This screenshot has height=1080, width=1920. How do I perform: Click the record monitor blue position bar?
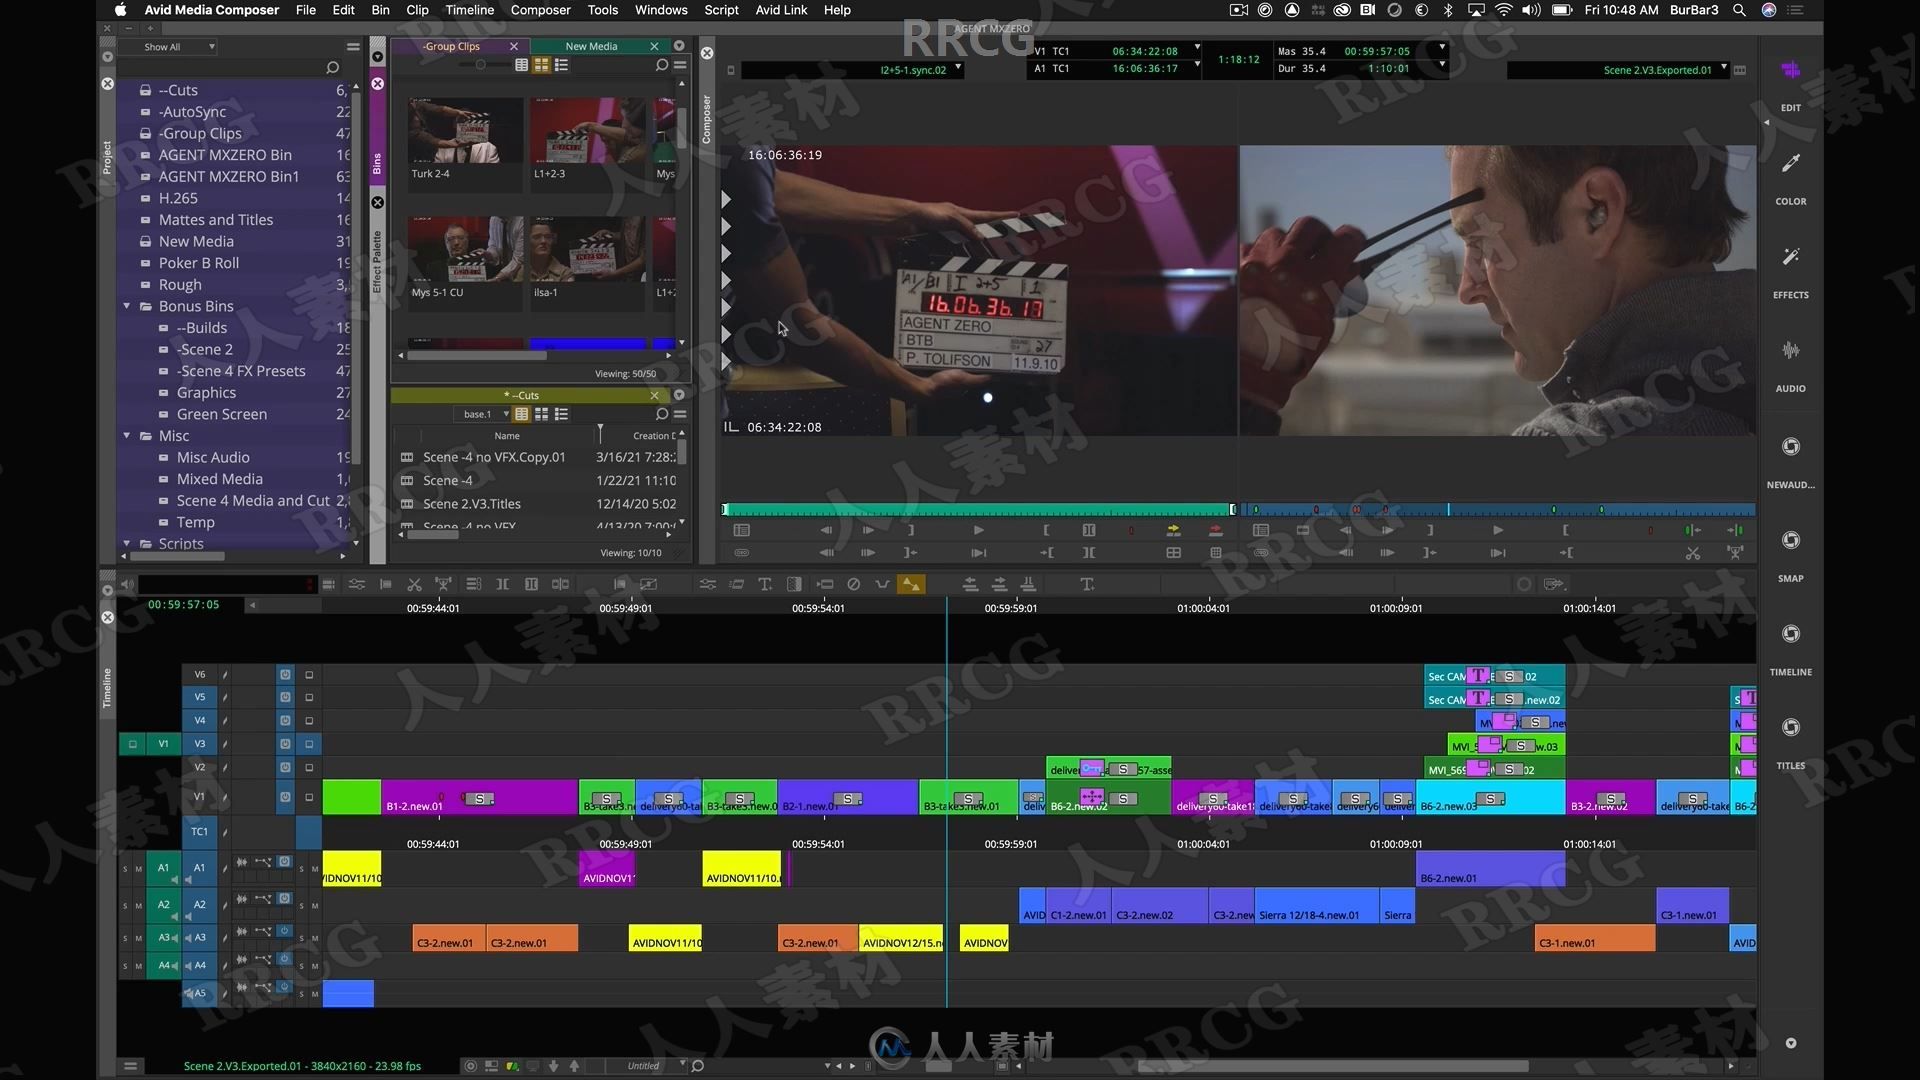click(1498, 510)
